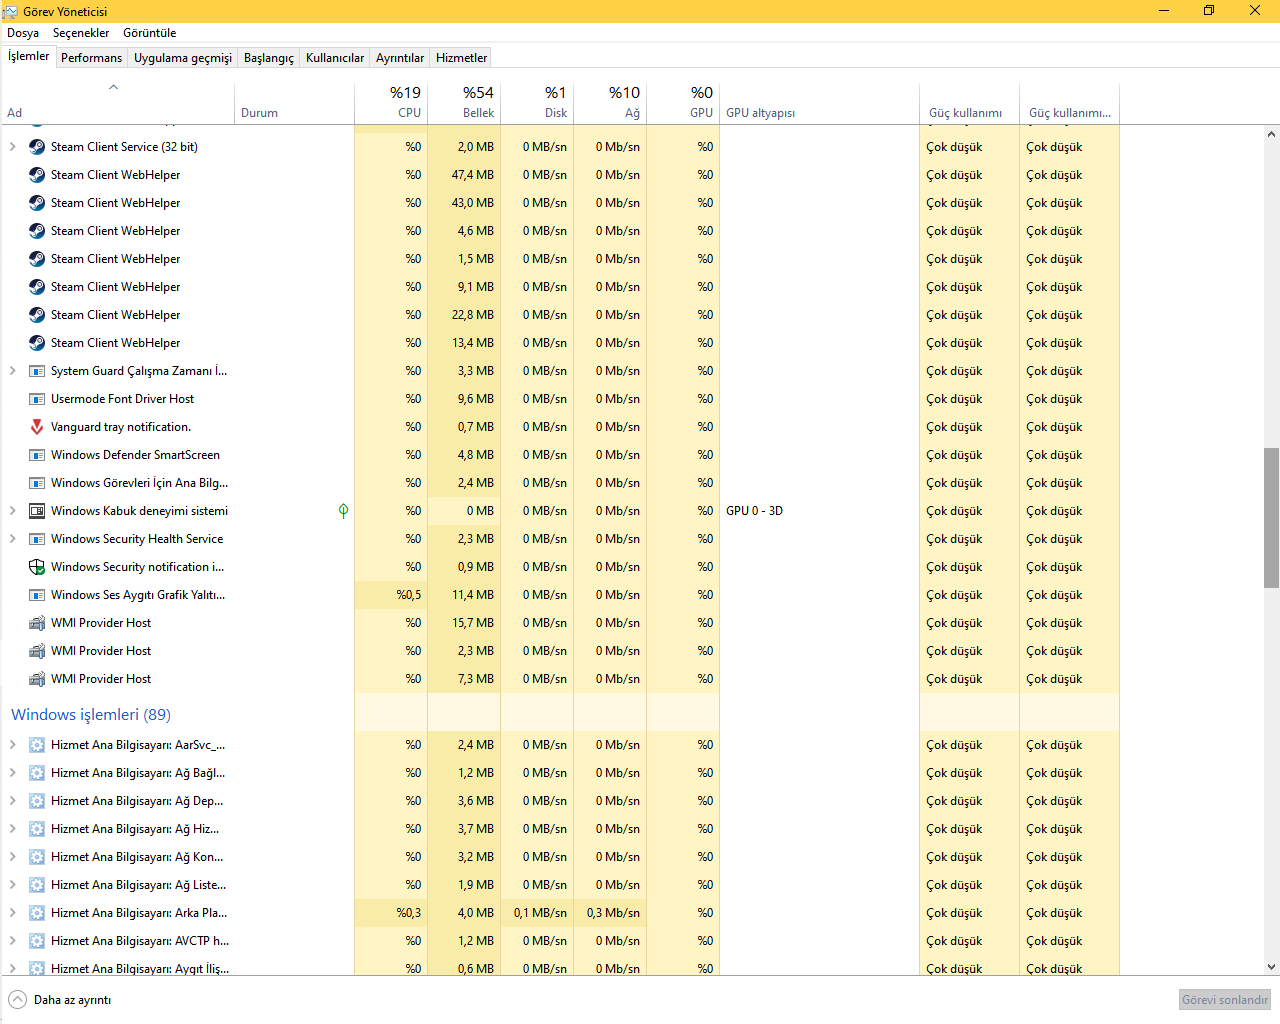
Task: Switch to the Uygulama geçmişi tab
Action: [x=183, y=58]
